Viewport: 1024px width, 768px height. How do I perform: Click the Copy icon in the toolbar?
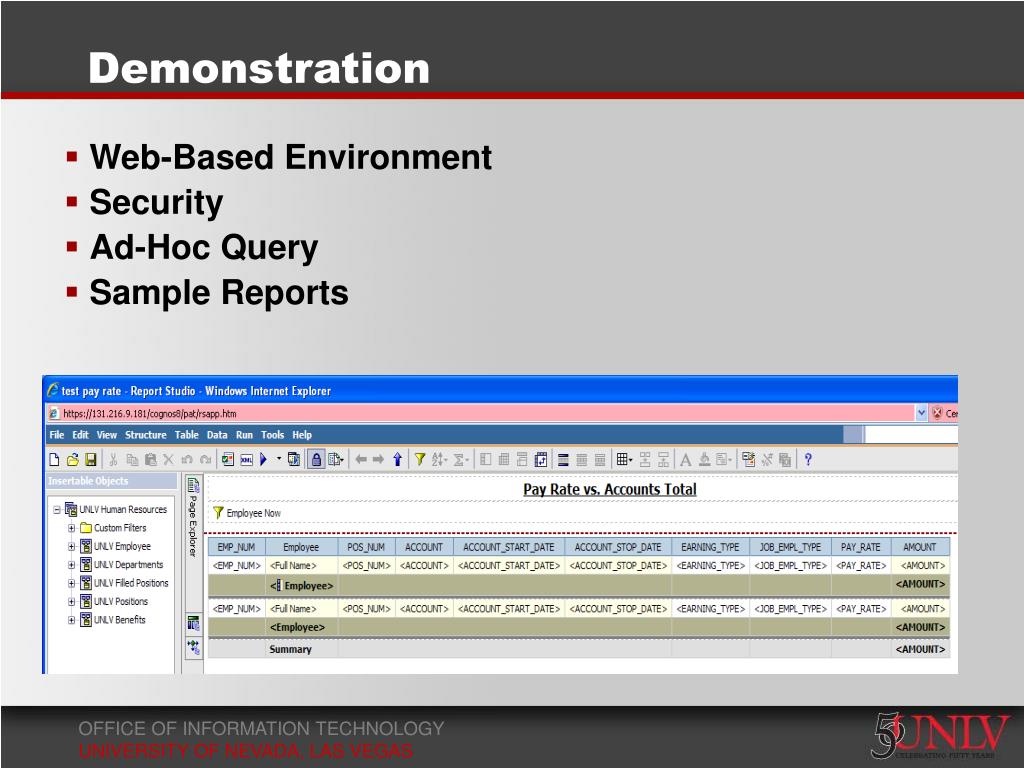tap(132, 460)
